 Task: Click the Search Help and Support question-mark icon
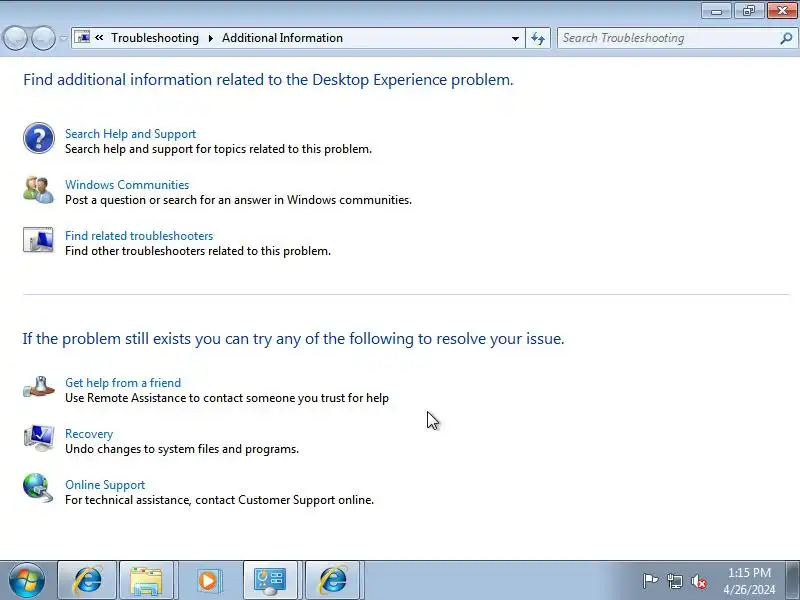point(39,138)
